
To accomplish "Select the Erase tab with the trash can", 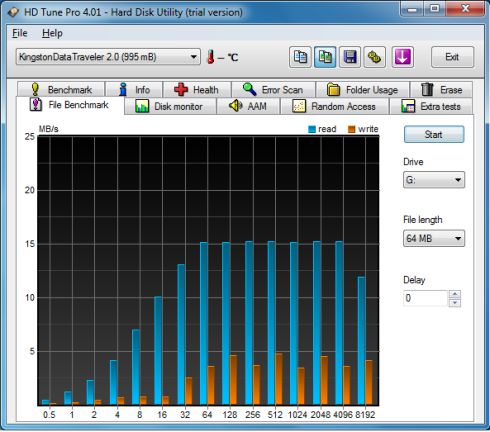I will pyautogui.click(x=441, y=90).
